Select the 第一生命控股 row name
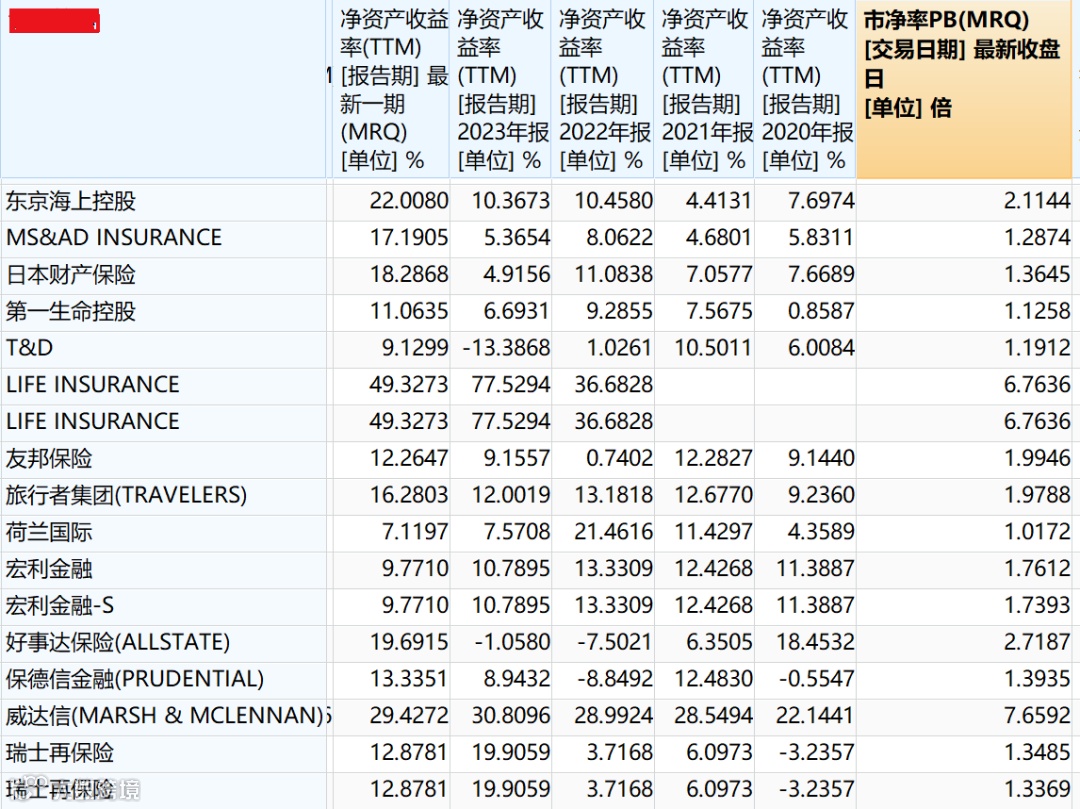 coord(71,311)
